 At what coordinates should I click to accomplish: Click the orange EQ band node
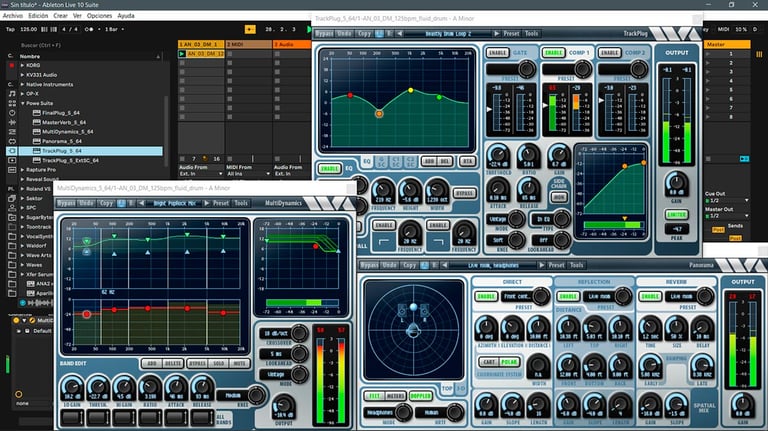click(x=379, y=114)
